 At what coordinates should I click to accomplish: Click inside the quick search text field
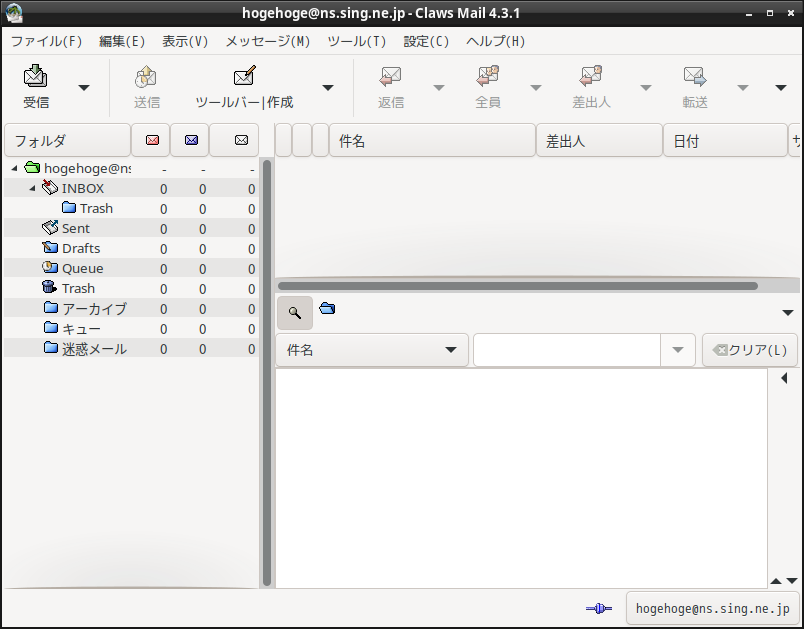[567, 350]
